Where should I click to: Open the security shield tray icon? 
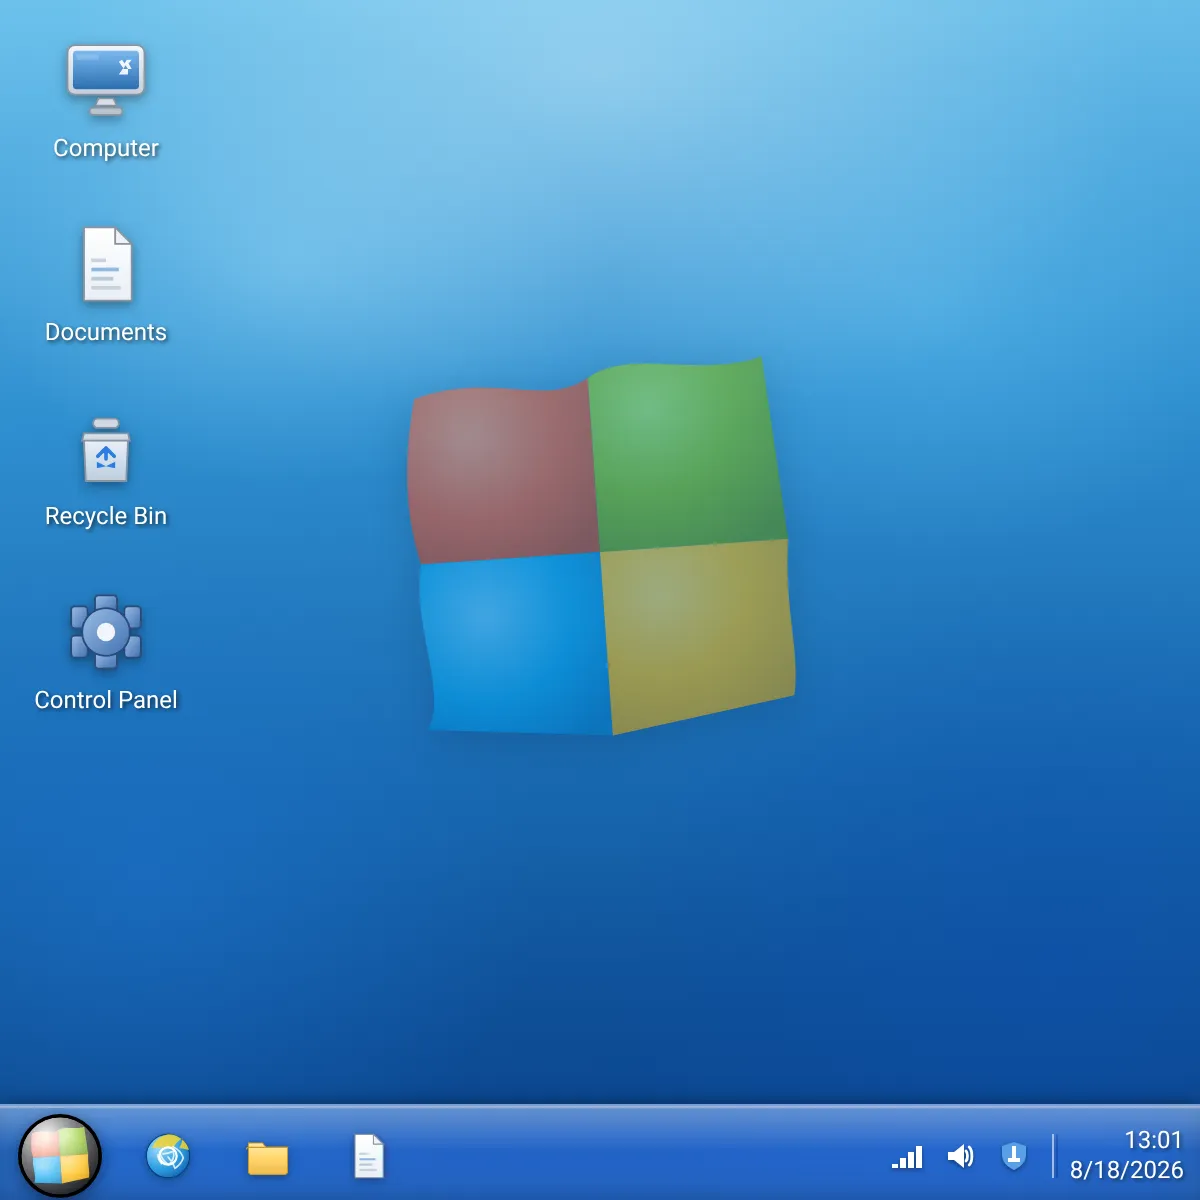tap(1014, 1157)
